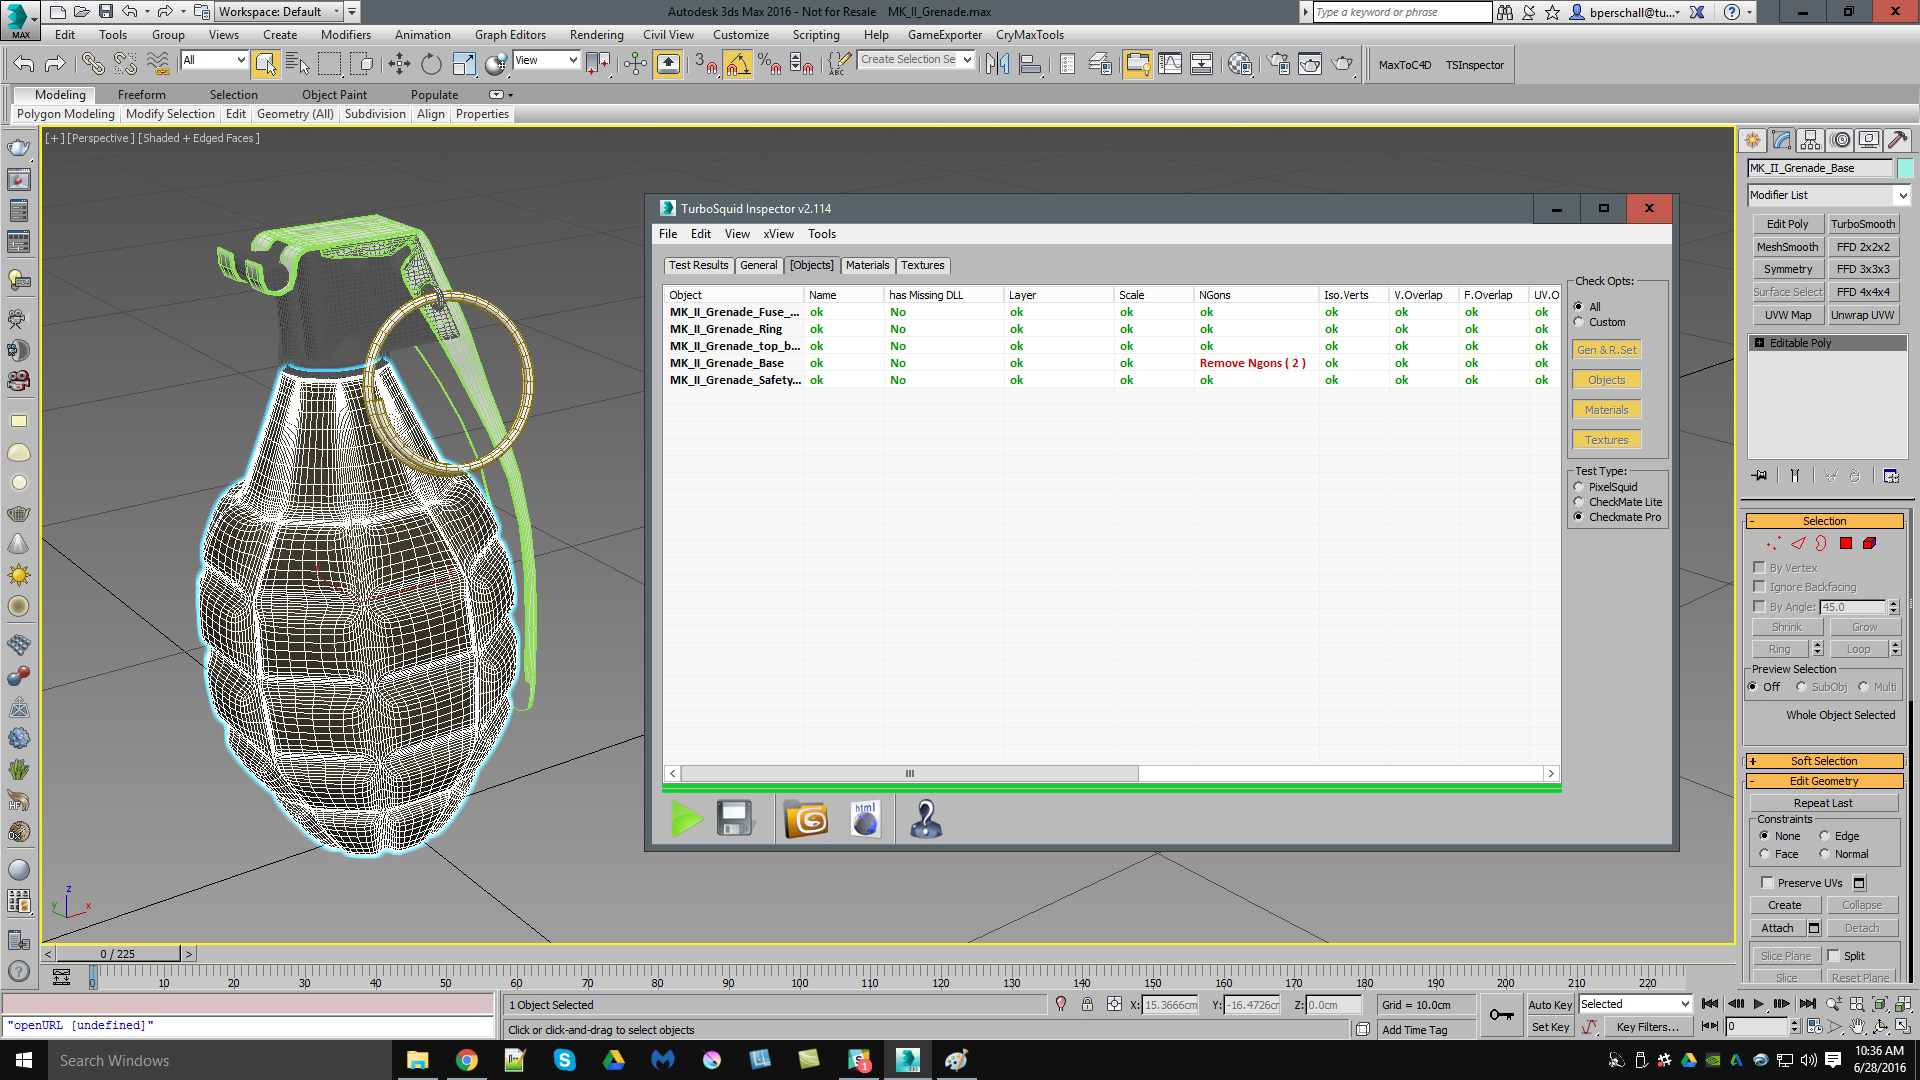Click Set Keys large key icon
Viewport: 1920px width, 1080px height.
tap(1501, 1015)
